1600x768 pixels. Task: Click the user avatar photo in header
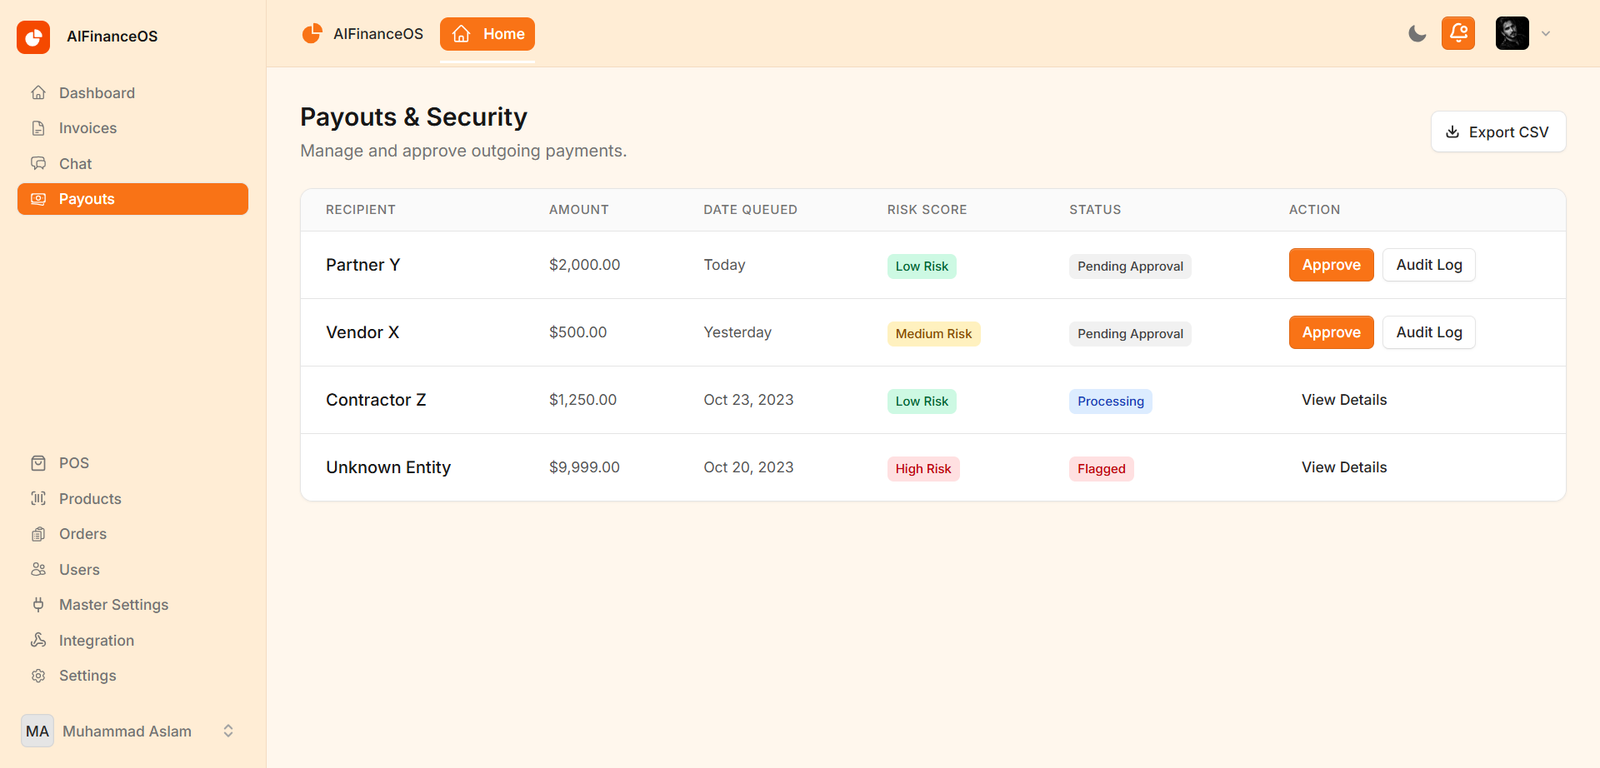pos(1512,33)
